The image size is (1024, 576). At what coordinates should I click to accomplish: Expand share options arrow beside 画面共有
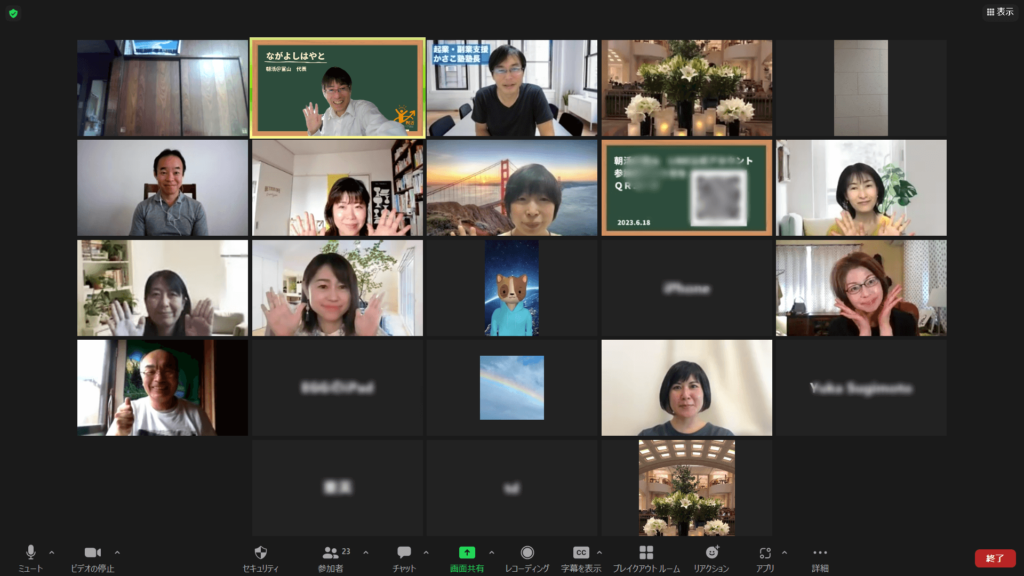(491, 552)
